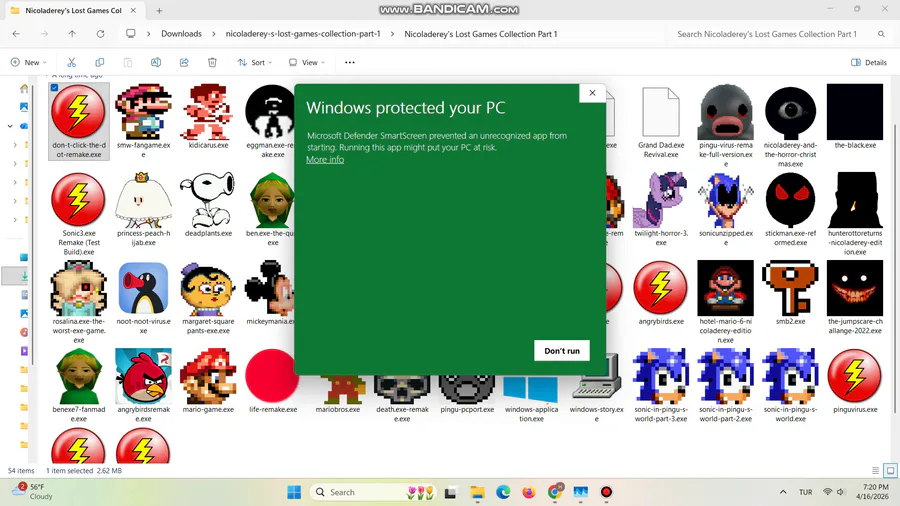The width and height of the screenshot is (900, 506).
Task: Switch to details list view in status bar
Action: (875, 470)
